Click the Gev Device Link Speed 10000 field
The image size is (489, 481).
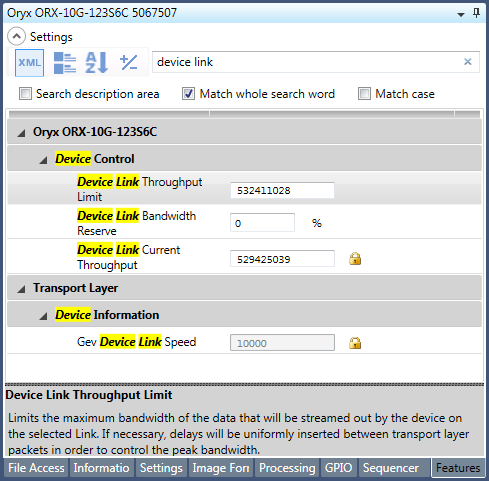(282, 343)
